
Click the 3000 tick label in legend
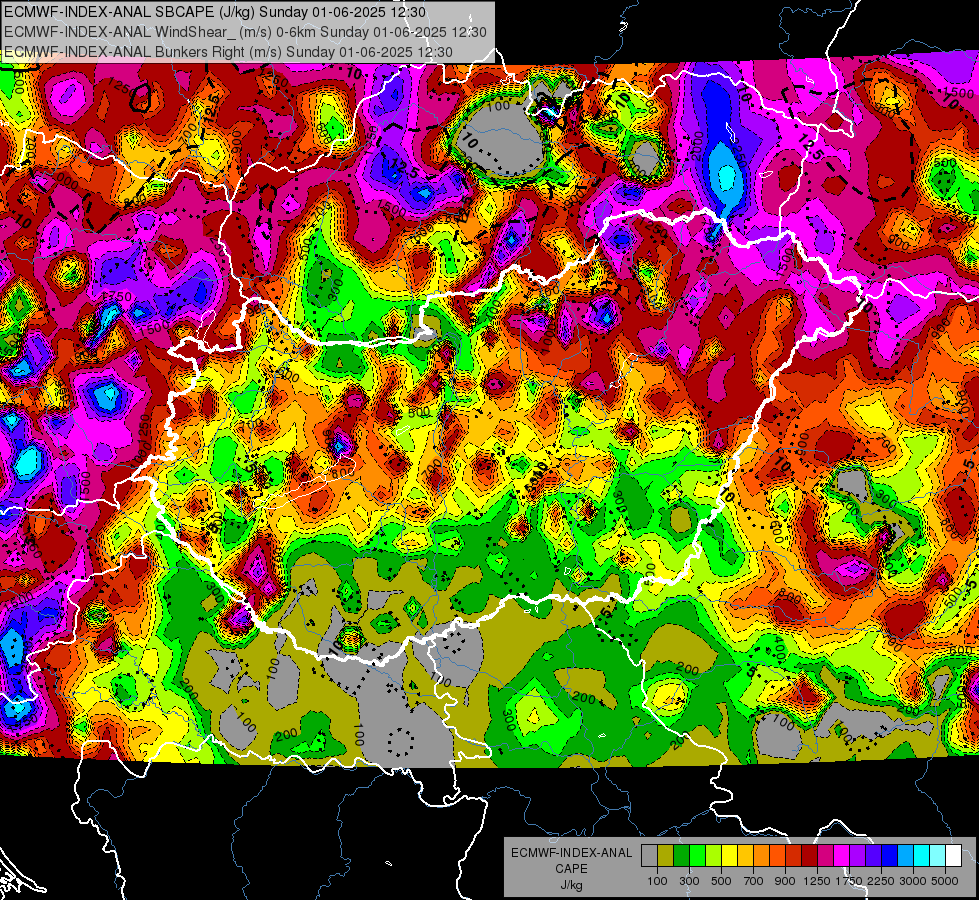click(x=913, y=881)
